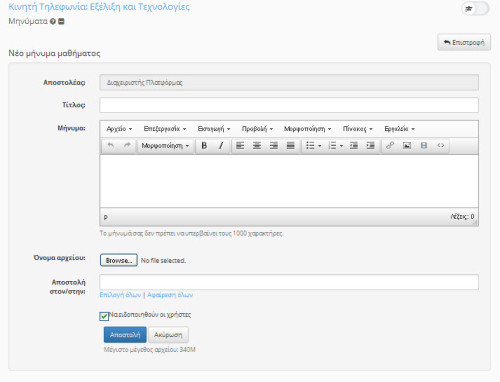Uncheck the notify users checkbox
The height and width of the screenshot is (382, 500).
click(x=104, y=316)
